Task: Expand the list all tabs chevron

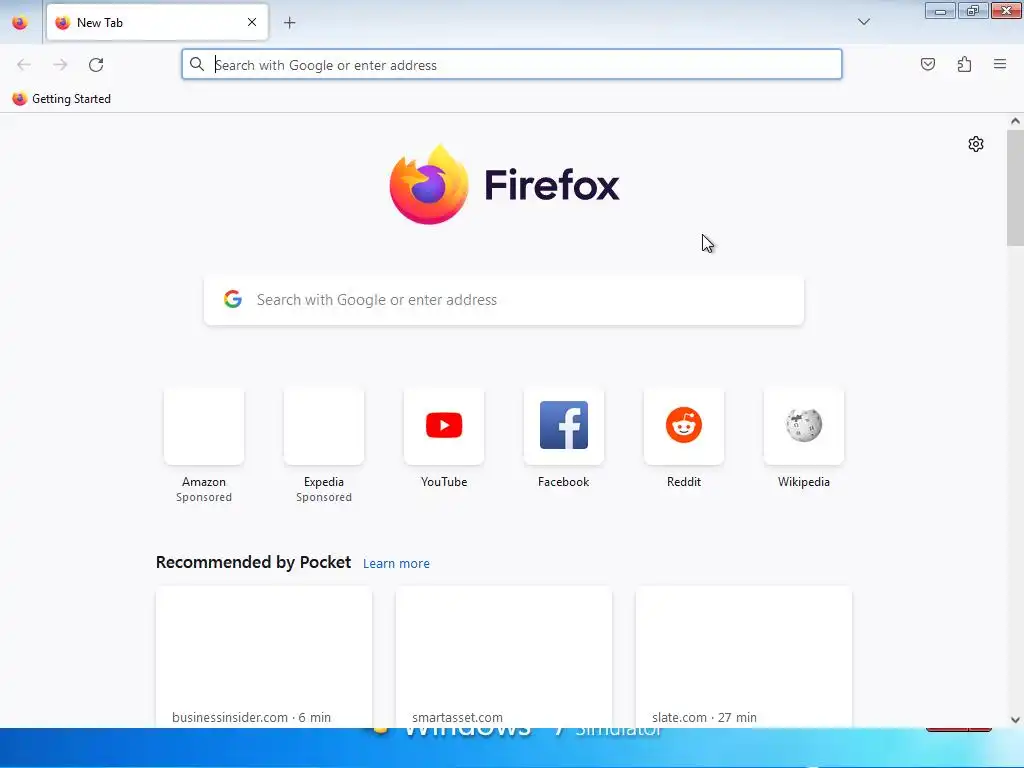Action: tap(863, 22)
